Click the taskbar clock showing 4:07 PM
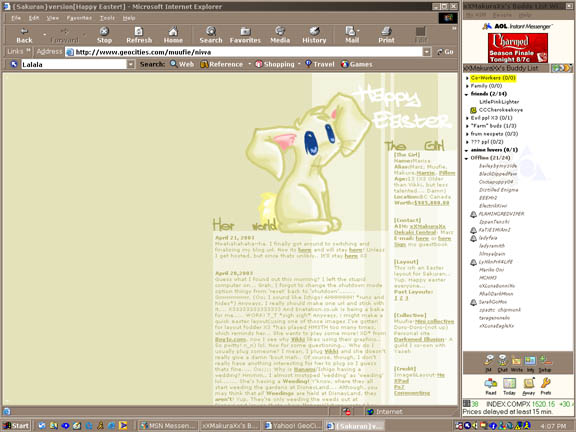Image resolution: width=576 pixels, height=432 pixels. pos(553,426)
